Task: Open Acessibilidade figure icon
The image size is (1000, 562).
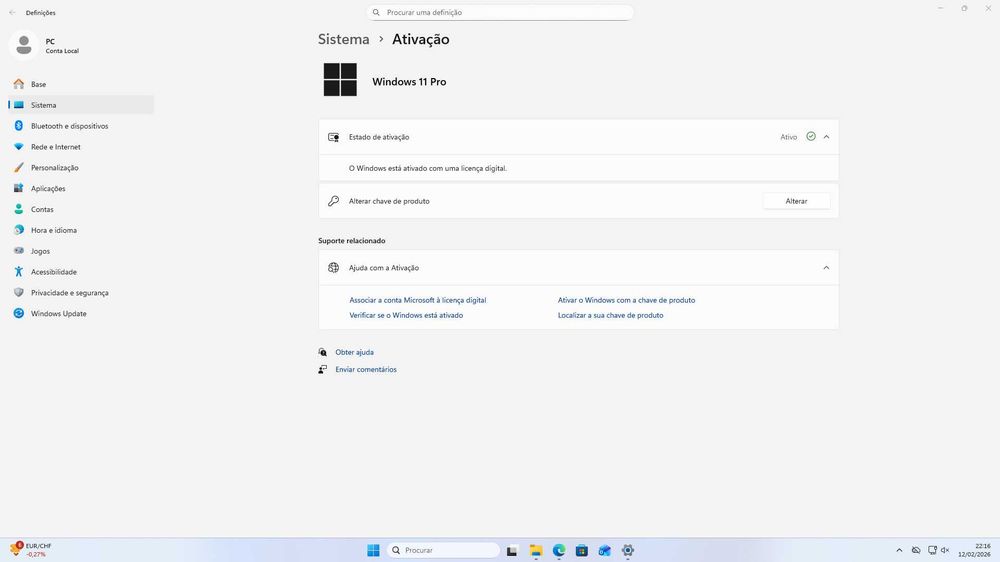Action: click(x=18, y=272)
